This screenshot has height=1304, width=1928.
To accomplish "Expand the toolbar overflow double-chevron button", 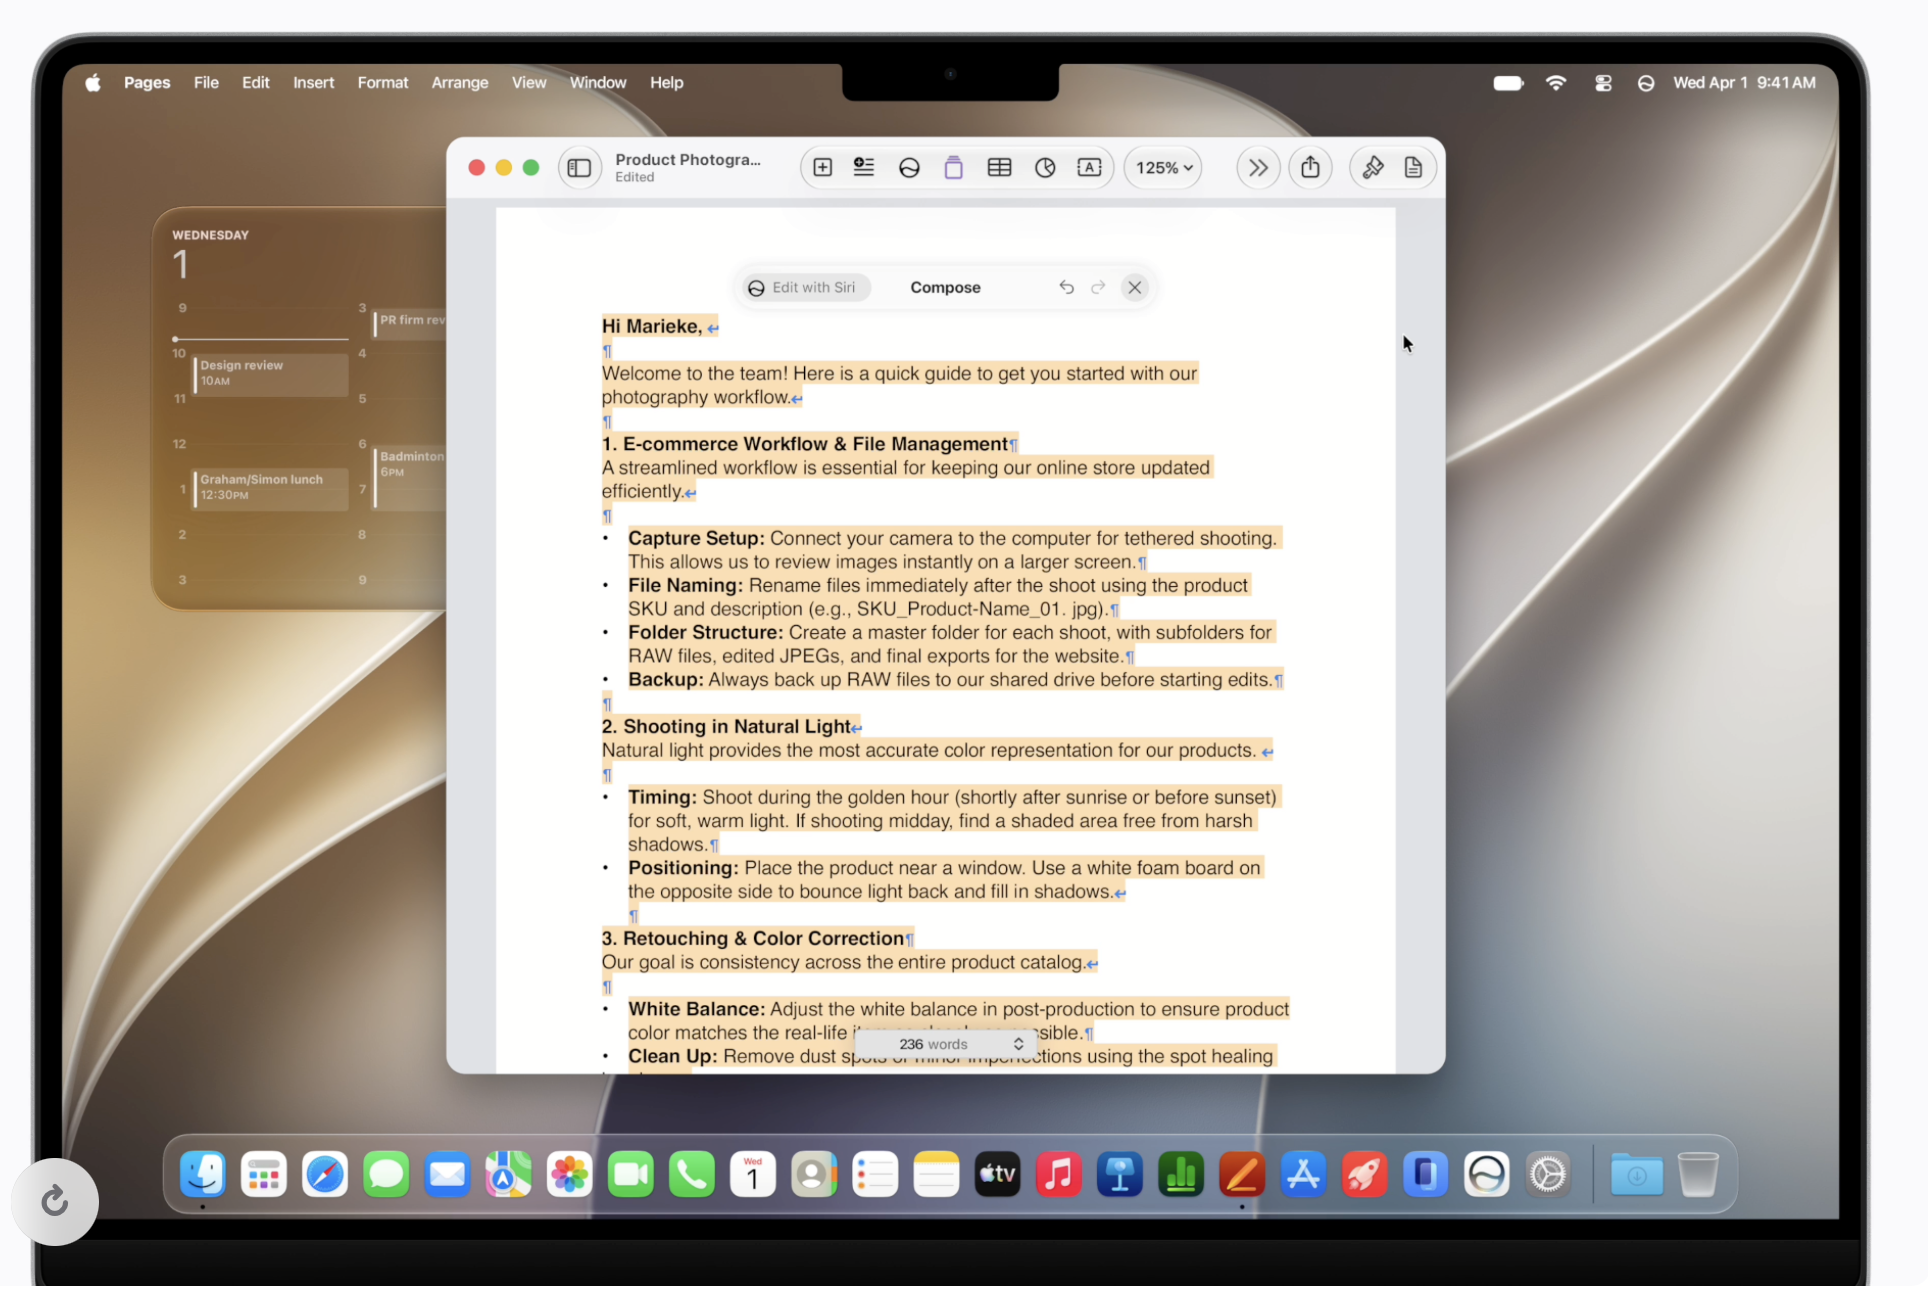I will (1258, 168).
